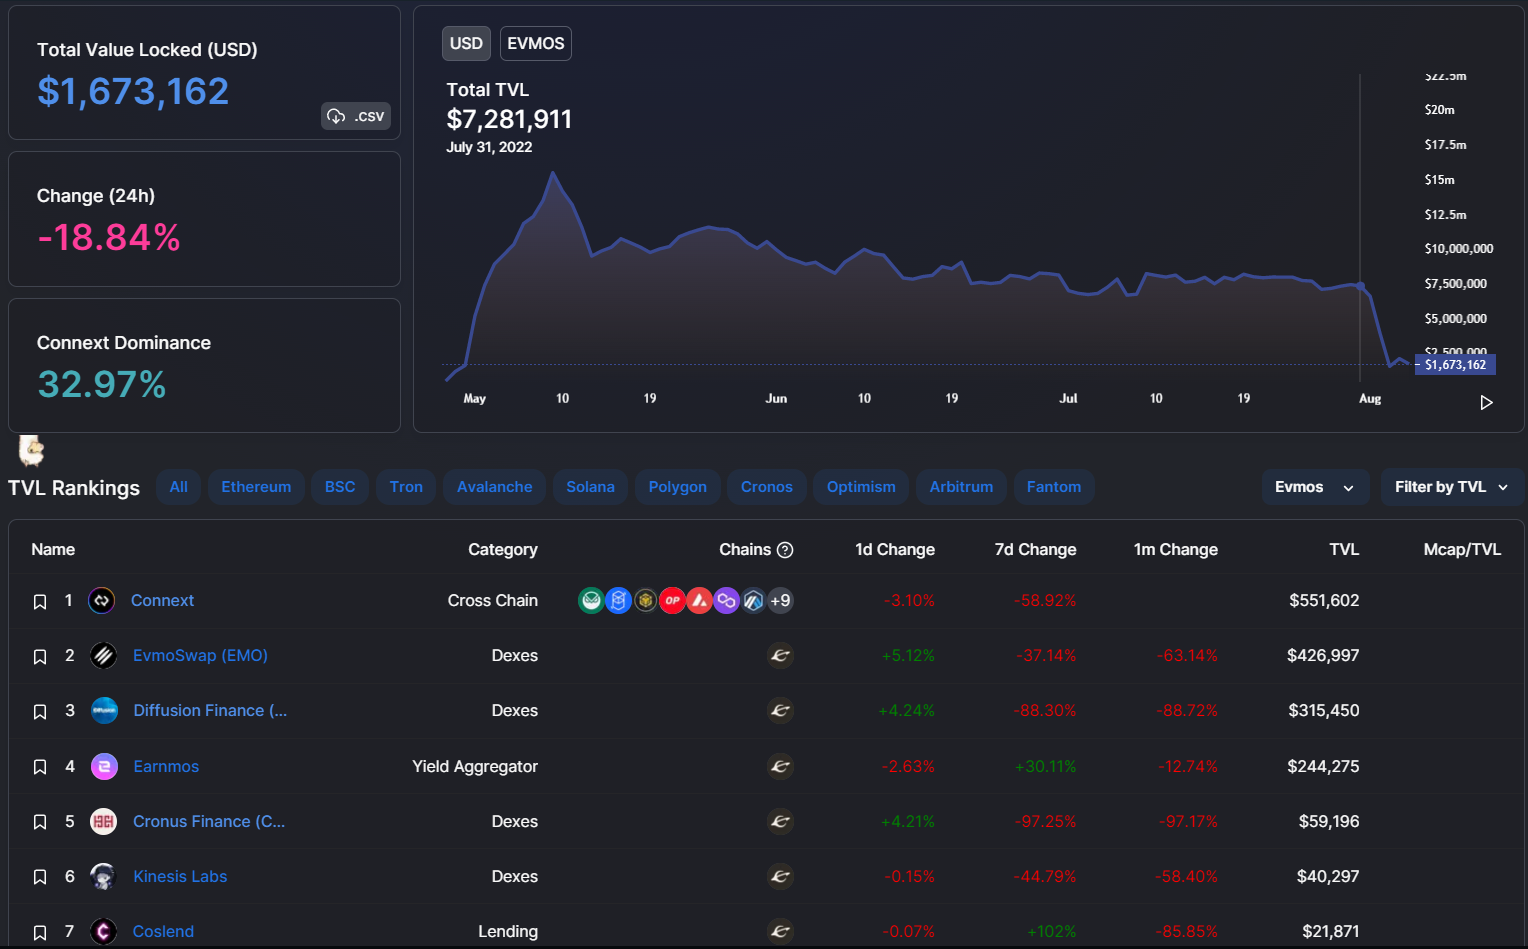Open the Coslend protocol logo
Image resolution: width=1528 pixels, height=949 pixels.
pyautogui.click(x=104, y=931)
